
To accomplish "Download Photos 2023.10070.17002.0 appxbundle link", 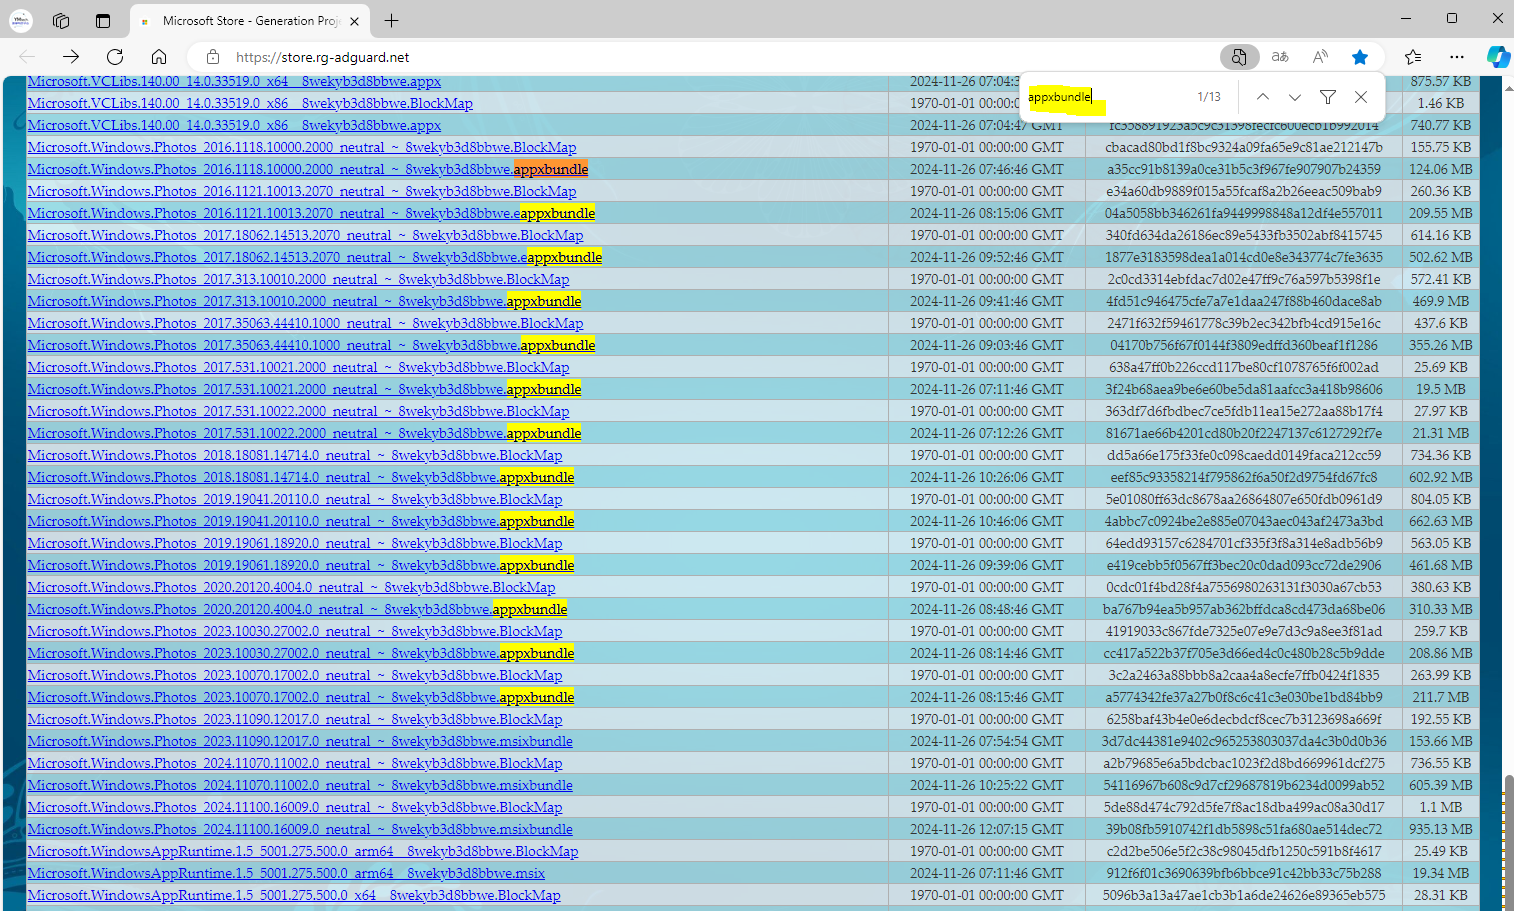I will (x=301, y=697).
